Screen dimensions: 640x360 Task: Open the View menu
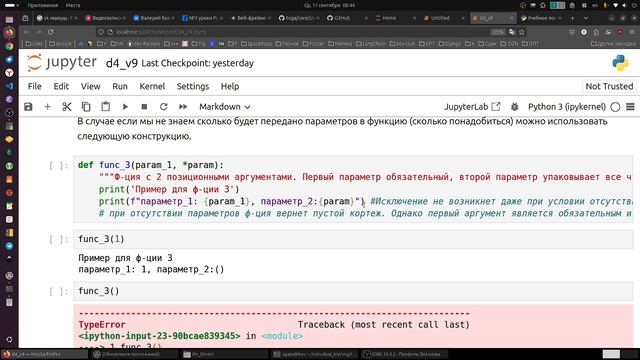click(x=90, y=86)
